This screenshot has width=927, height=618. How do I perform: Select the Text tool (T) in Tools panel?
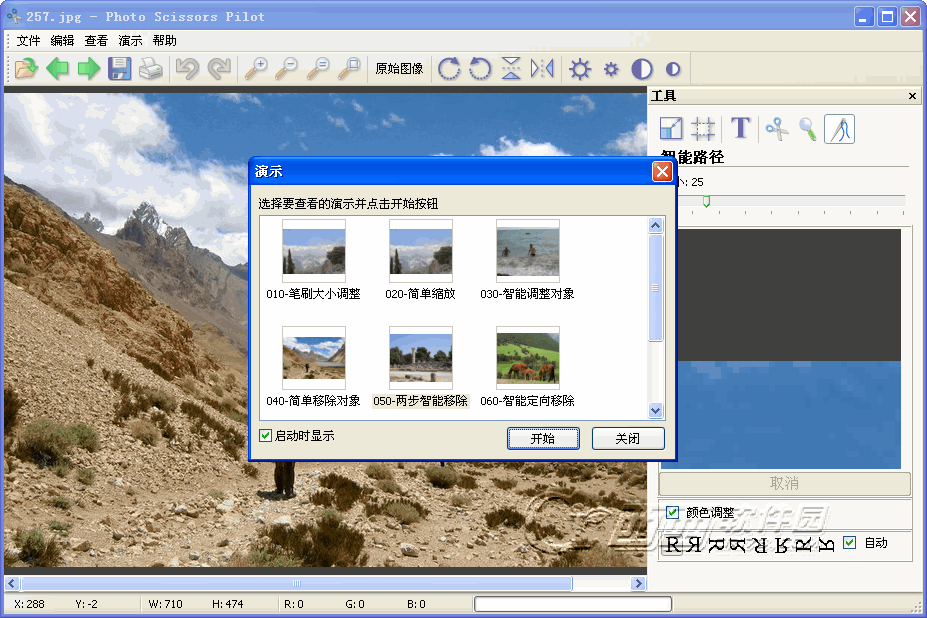740,128
